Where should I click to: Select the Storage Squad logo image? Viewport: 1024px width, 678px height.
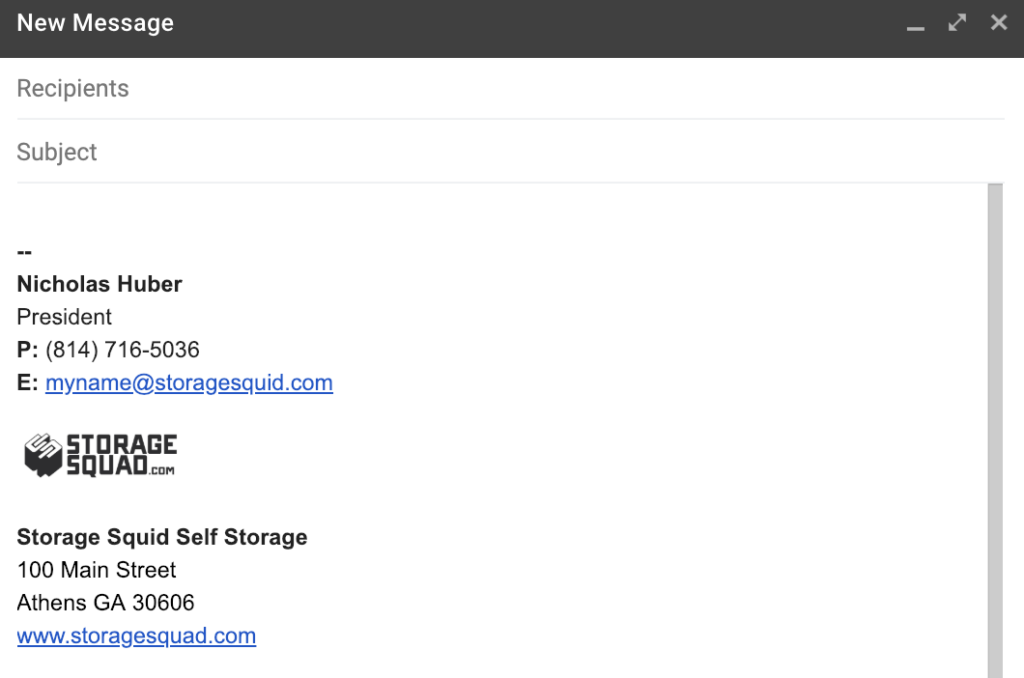point(100,455)
